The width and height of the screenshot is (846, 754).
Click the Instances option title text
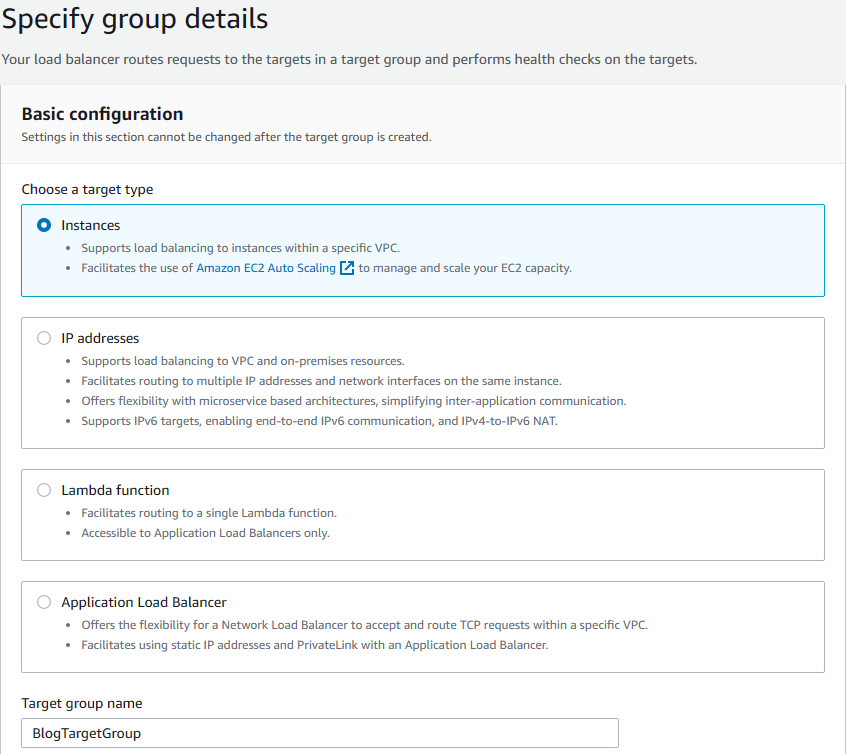91,226
